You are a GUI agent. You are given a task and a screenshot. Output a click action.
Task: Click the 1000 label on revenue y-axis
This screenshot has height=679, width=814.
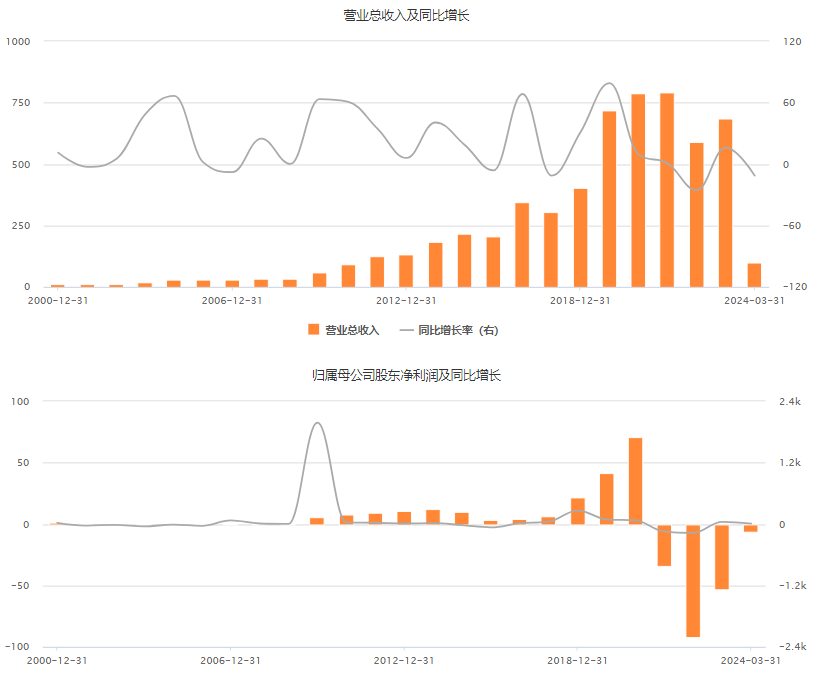point(18,42)
